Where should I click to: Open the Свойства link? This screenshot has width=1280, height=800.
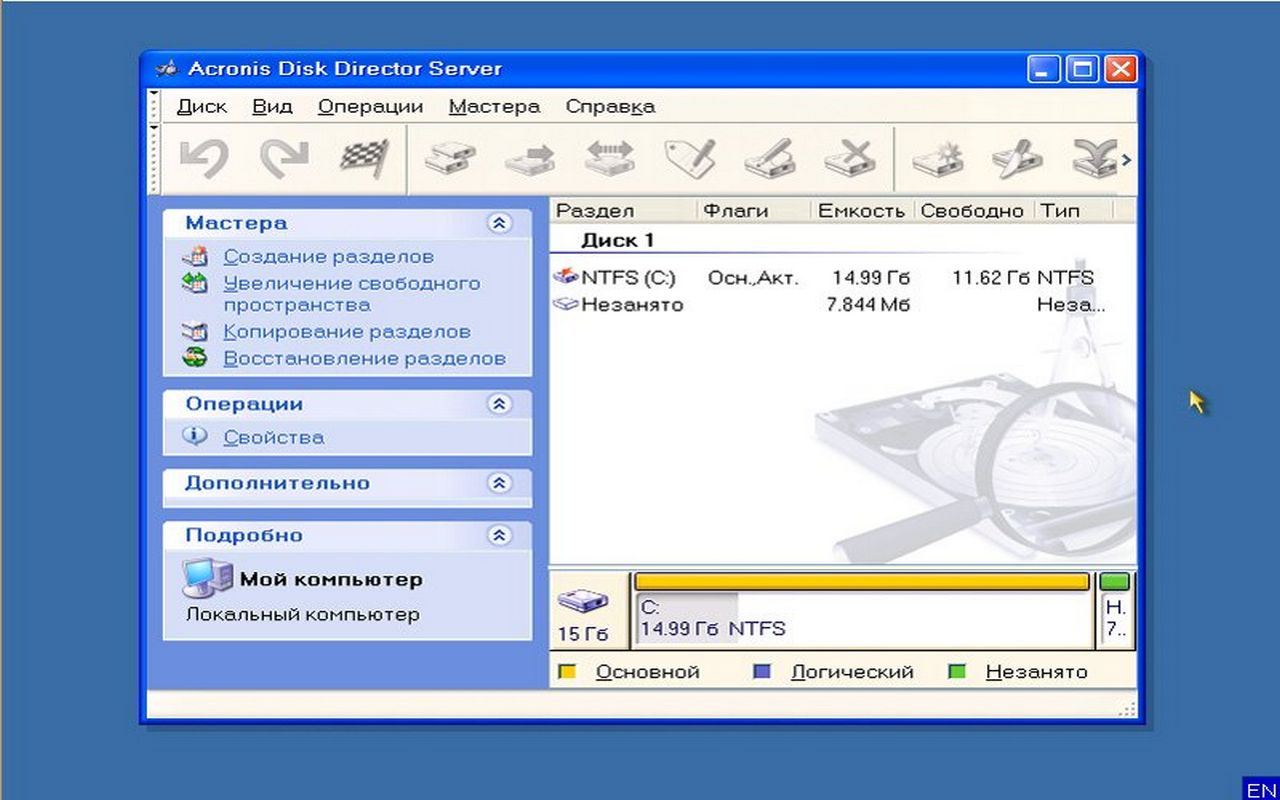[273, 437]
